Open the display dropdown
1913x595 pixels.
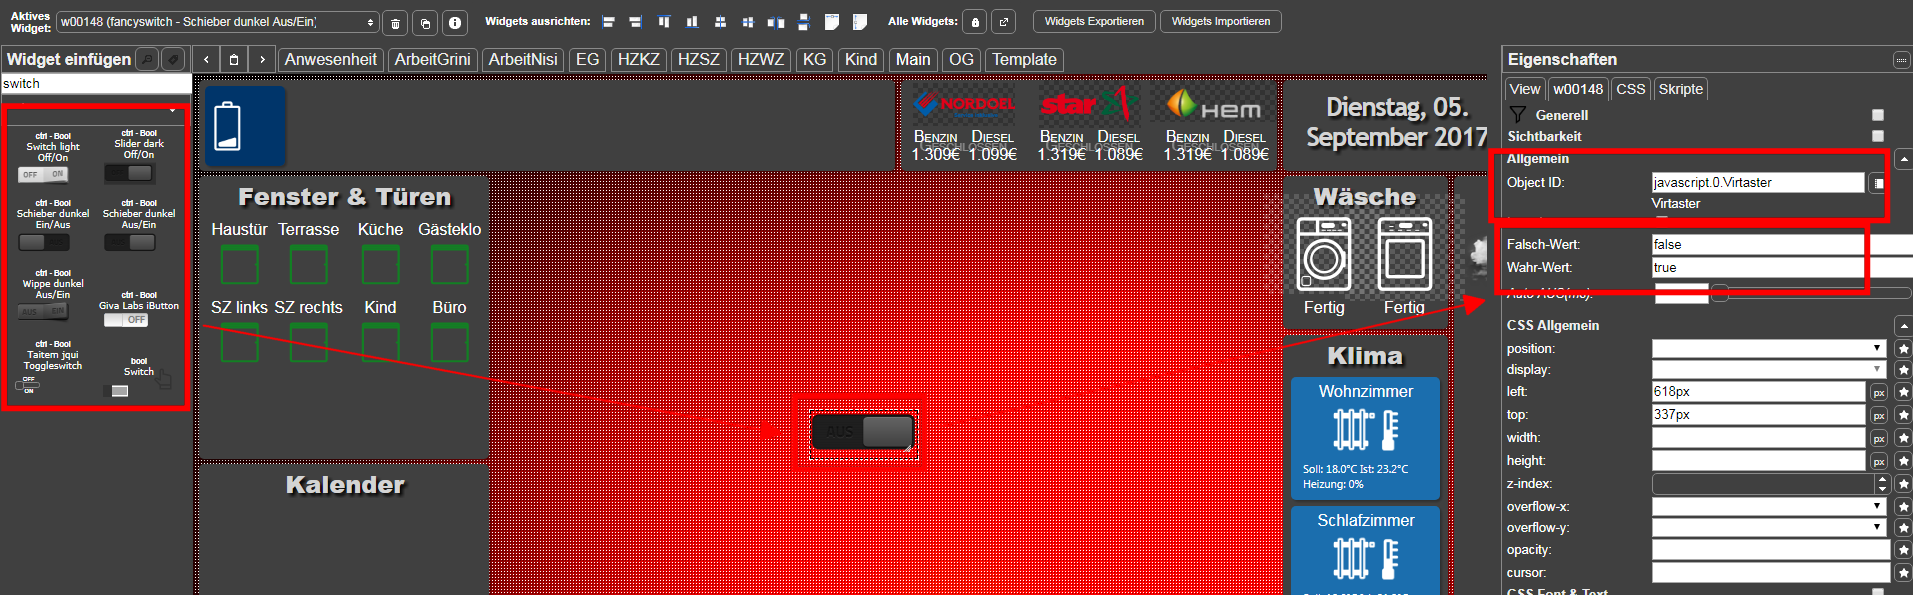(1769, 369)
